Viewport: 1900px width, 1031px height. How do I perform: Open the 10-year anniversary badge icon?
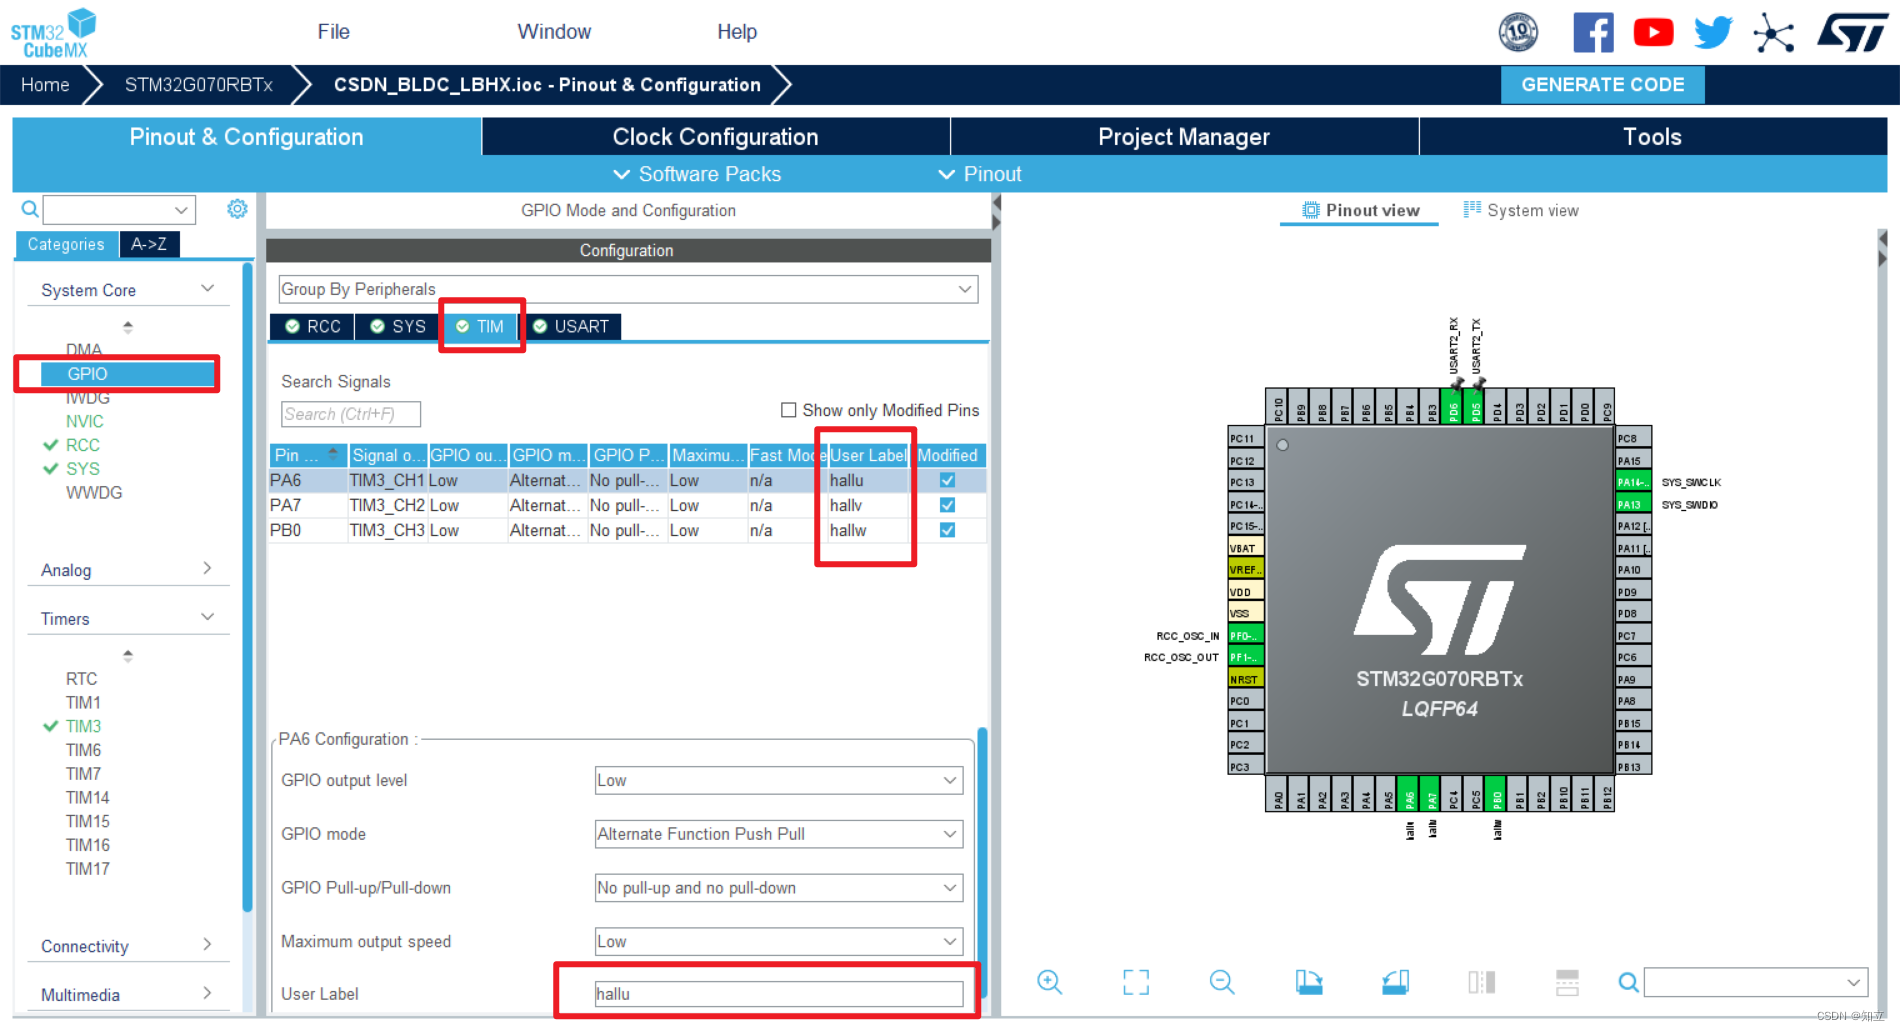[x=1518, y=32]
